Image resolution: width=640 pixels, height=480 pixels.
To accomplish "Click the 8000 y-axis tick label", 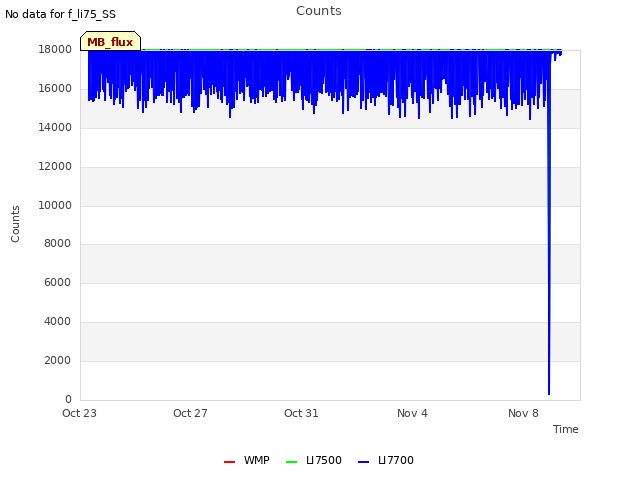I will [58, 243].
